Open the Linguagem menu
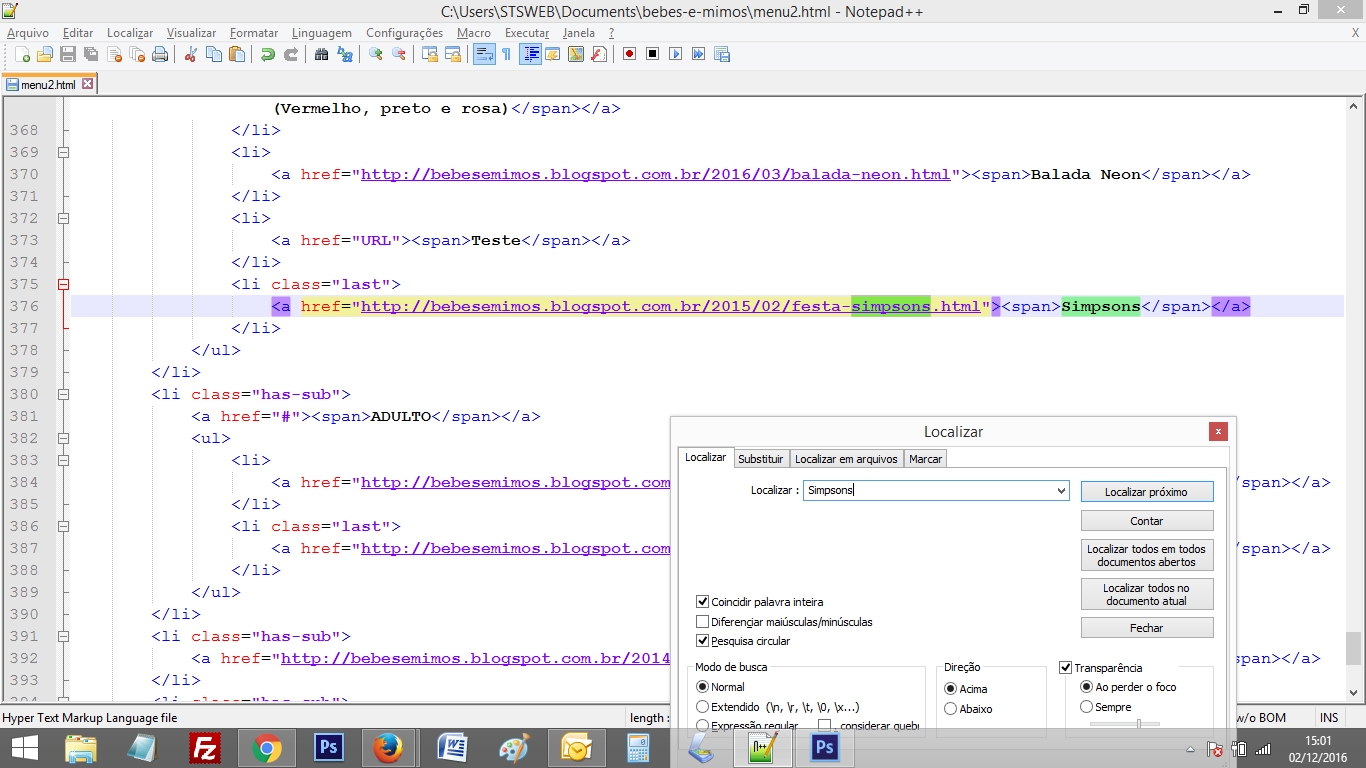The width and height of the screenshot is (1366, 768). coord(322,33)
